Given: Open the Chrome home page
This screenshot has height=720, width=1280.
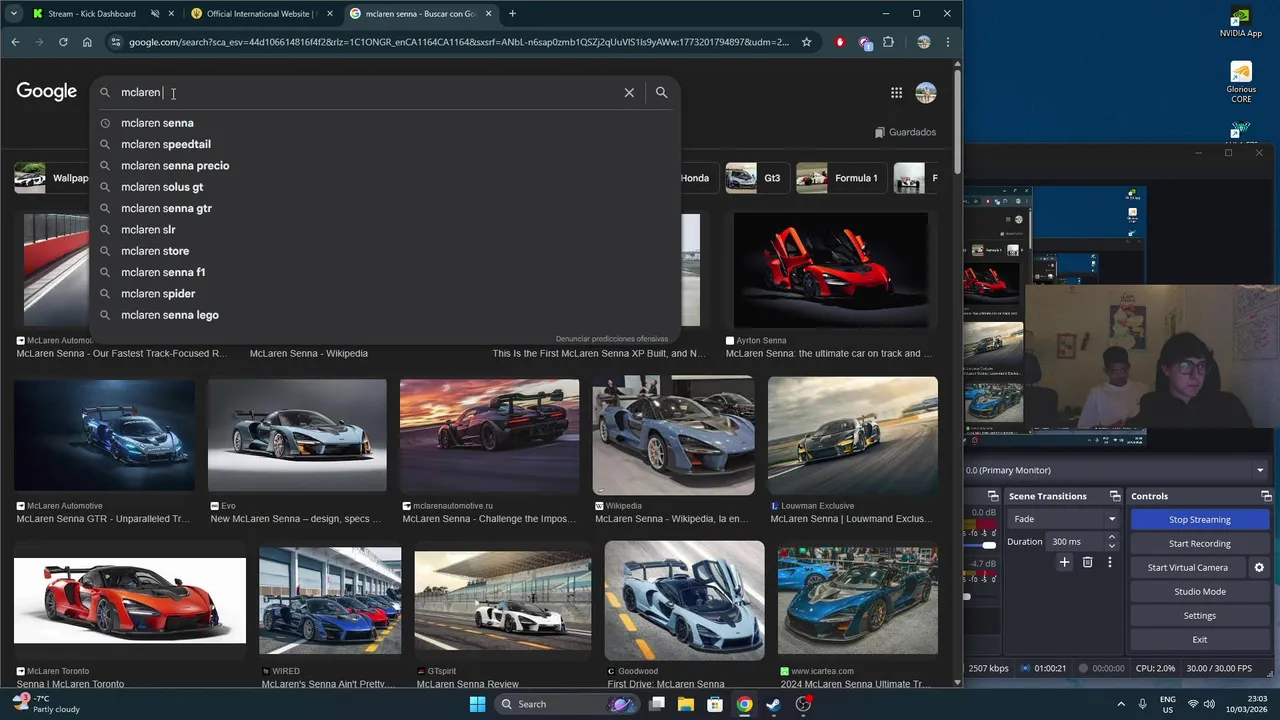Looking at the screenshot, I should (87, 42).
